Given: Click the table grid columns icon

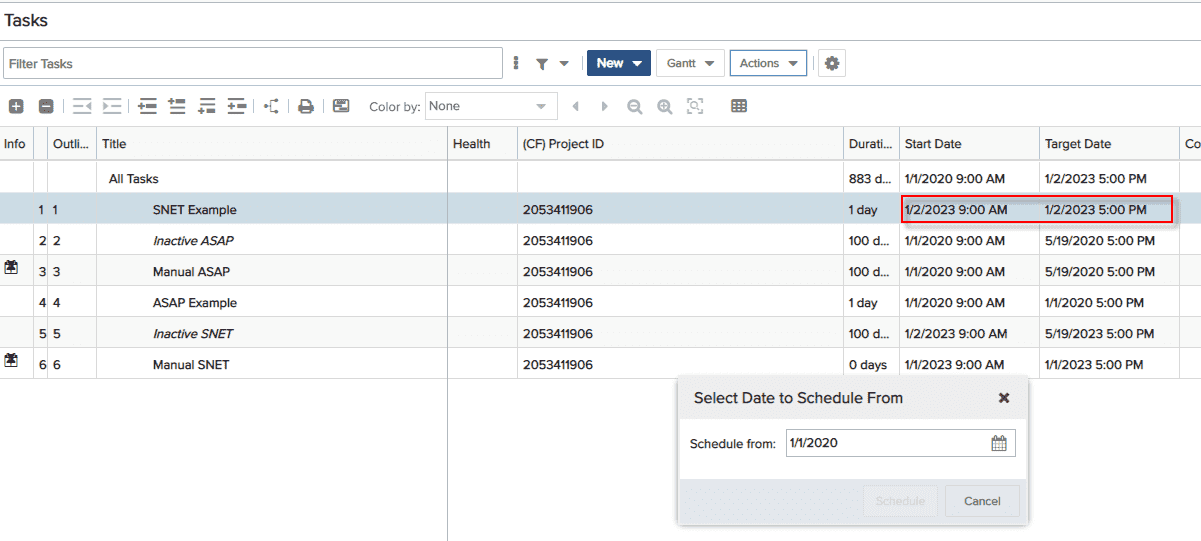Looking at the screenshot, I should coord(739,106).
